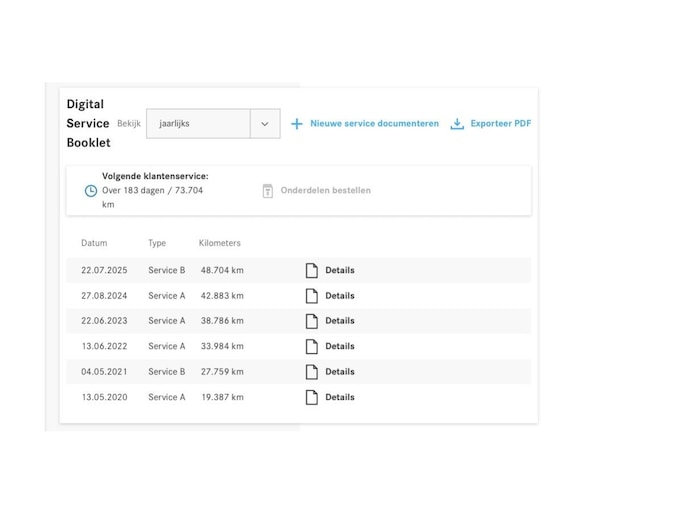Click the clock icon next to Volgende klantenservice
This screenshot has width=685, height=513.
click(91, 190)
